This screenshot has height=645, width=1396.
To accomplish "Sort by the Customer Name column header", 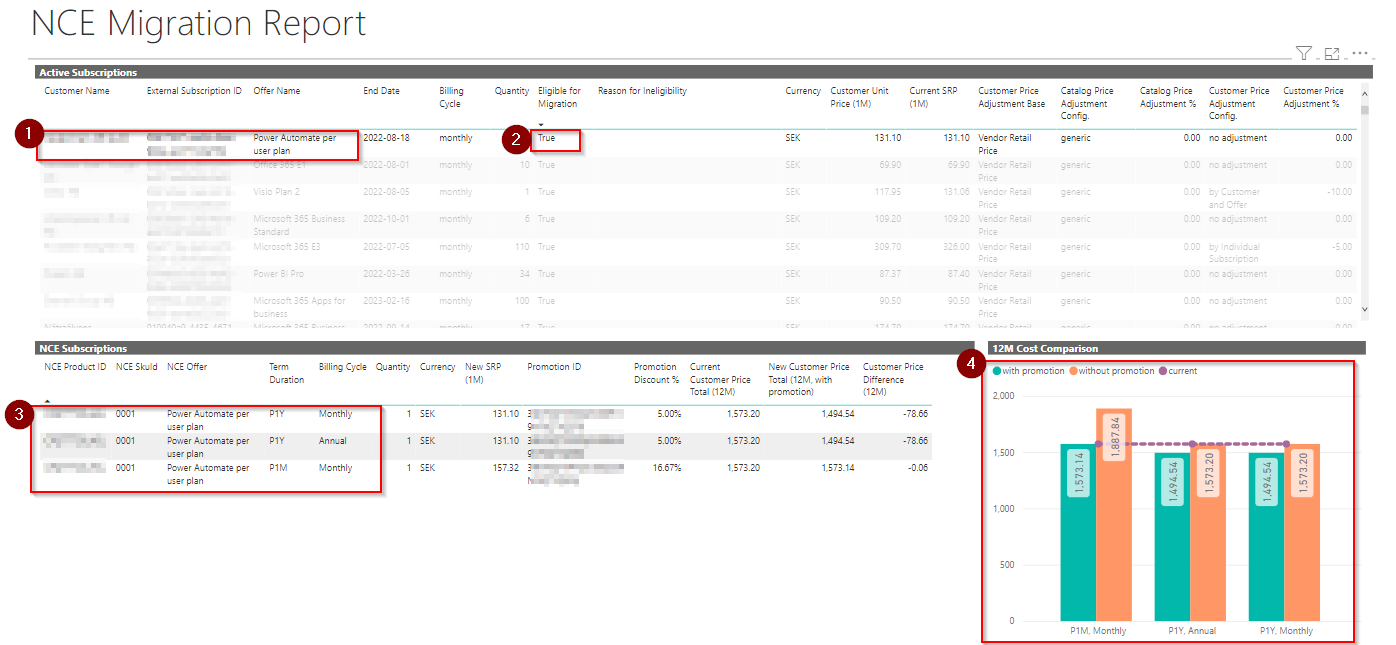I will [x=77, y=91].
